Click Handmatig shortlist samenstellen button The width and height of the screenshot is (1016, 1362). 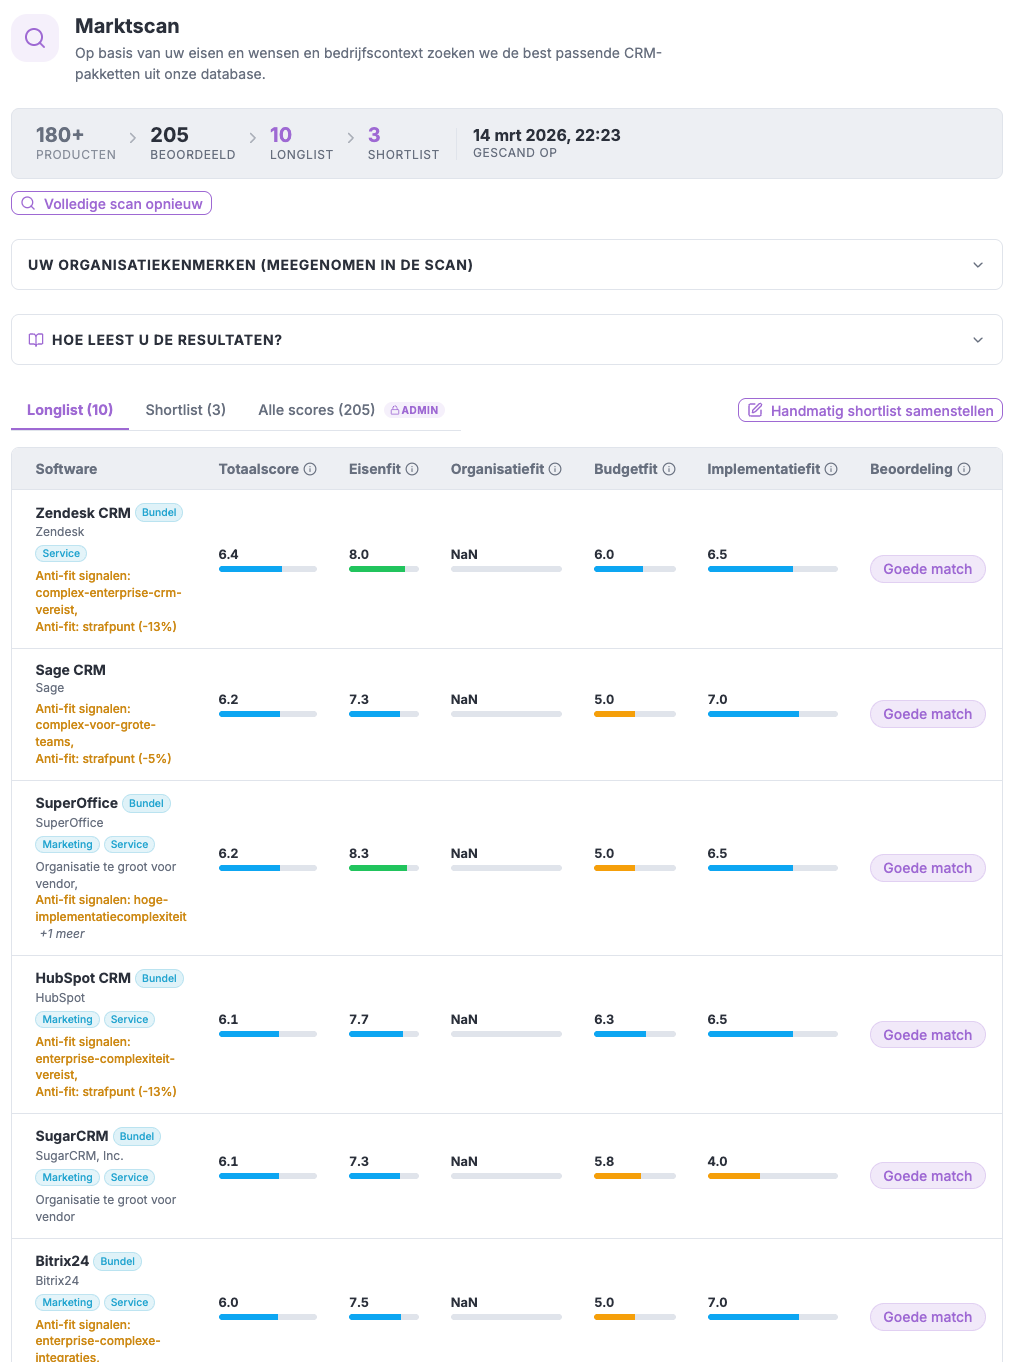870,411
